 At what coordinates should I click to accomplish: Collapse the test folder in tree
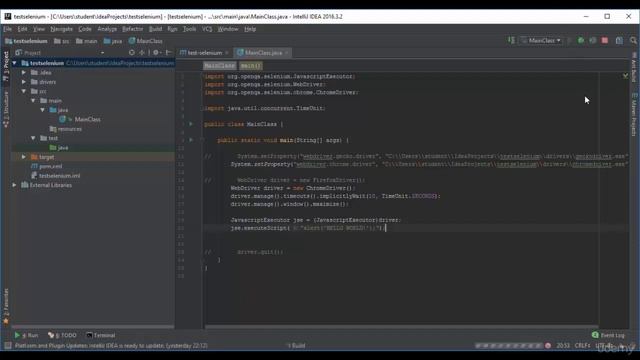[x=33, y=138]
